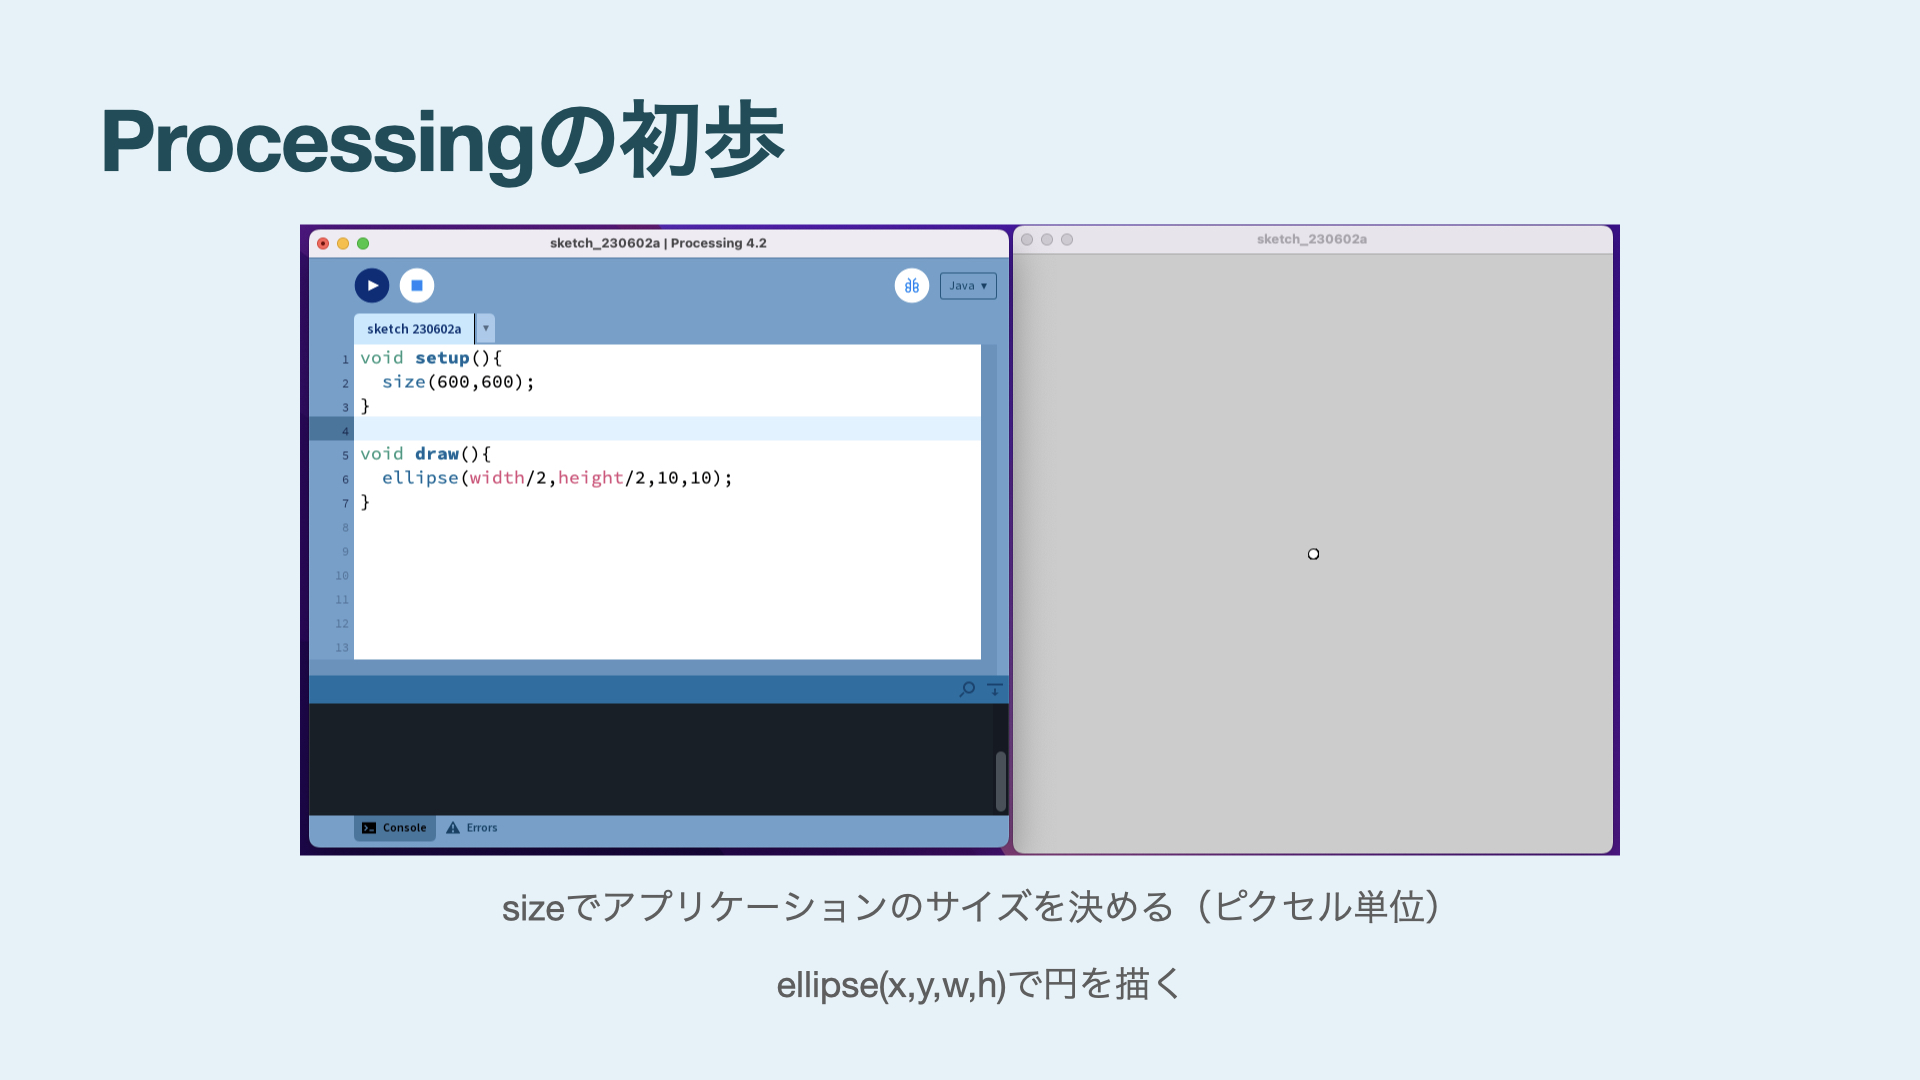
Task: Close the Processing editor window with the red button
Action: coord(323,243)
